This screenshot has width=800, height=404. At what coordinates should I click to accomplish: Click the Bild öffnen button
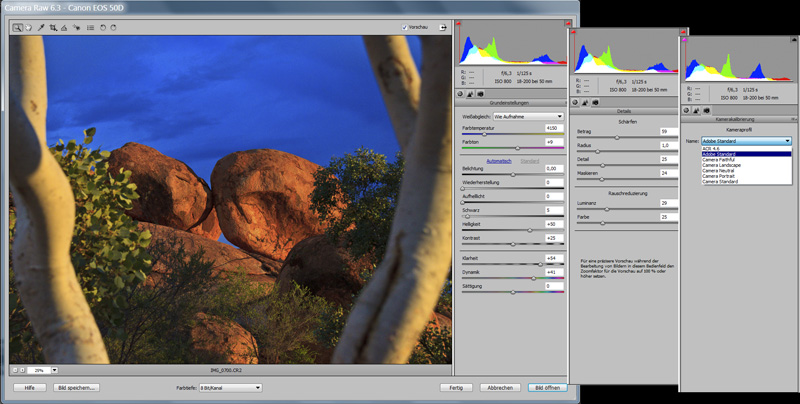tap(546, 387)
